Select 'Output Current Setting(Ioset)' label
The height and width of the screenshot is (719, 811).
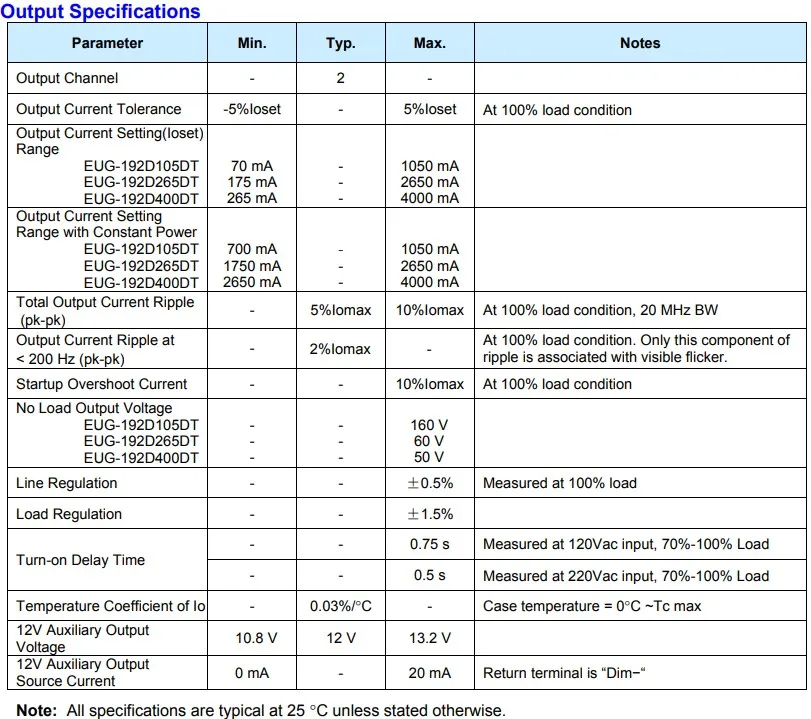click(110, 133)
